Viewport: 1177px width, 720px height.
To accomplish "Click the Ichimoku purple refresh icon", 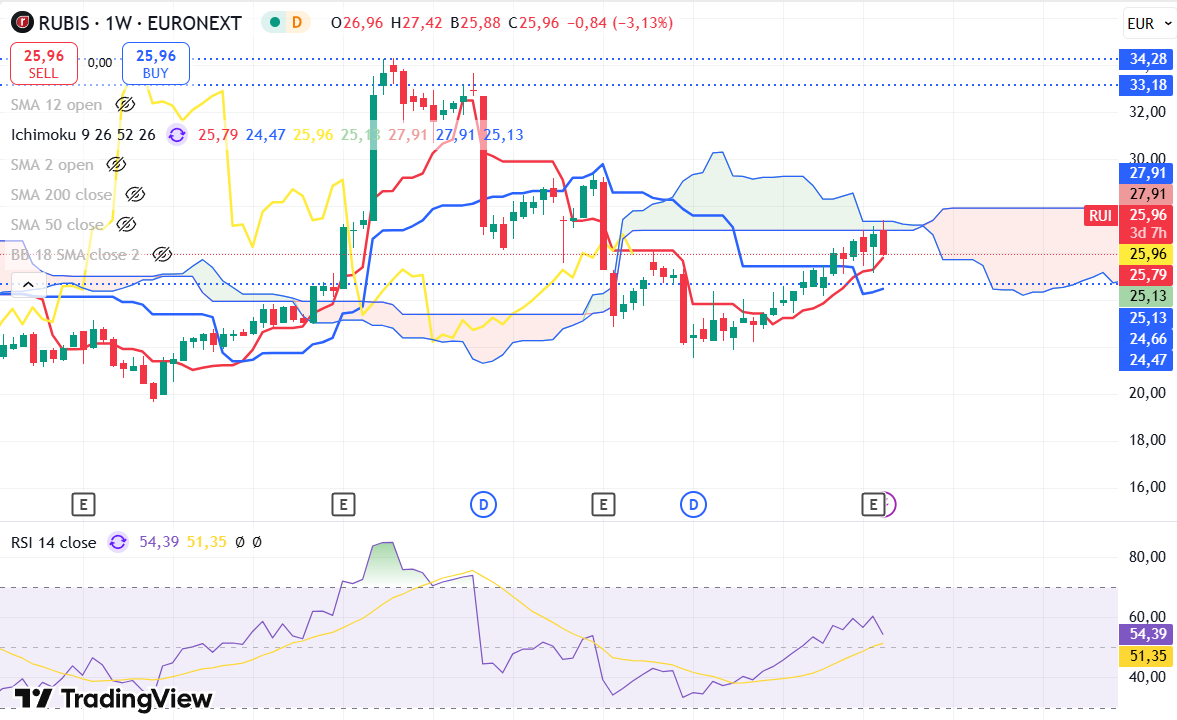I will [176, 135].
